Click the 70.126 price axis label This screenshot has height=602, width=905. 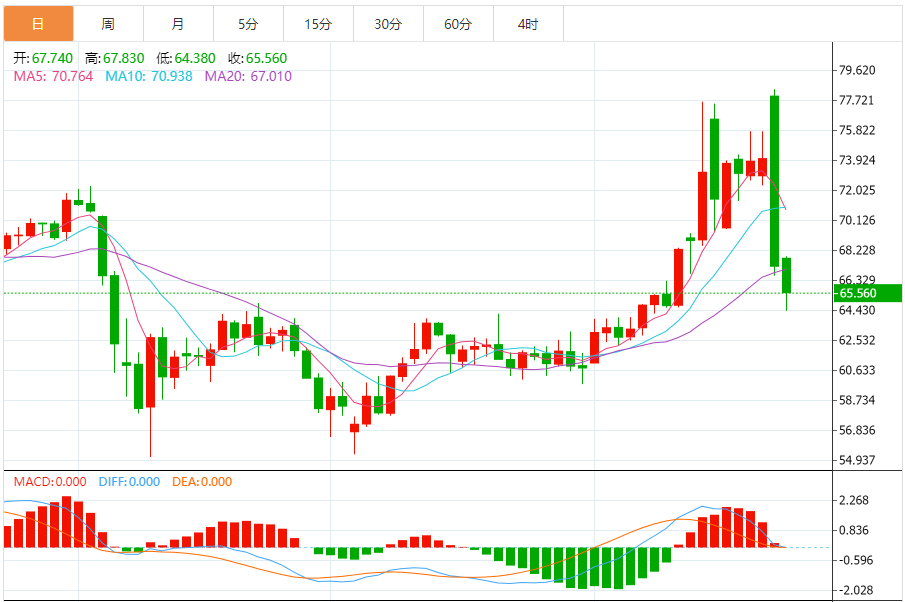coord(857,220)
